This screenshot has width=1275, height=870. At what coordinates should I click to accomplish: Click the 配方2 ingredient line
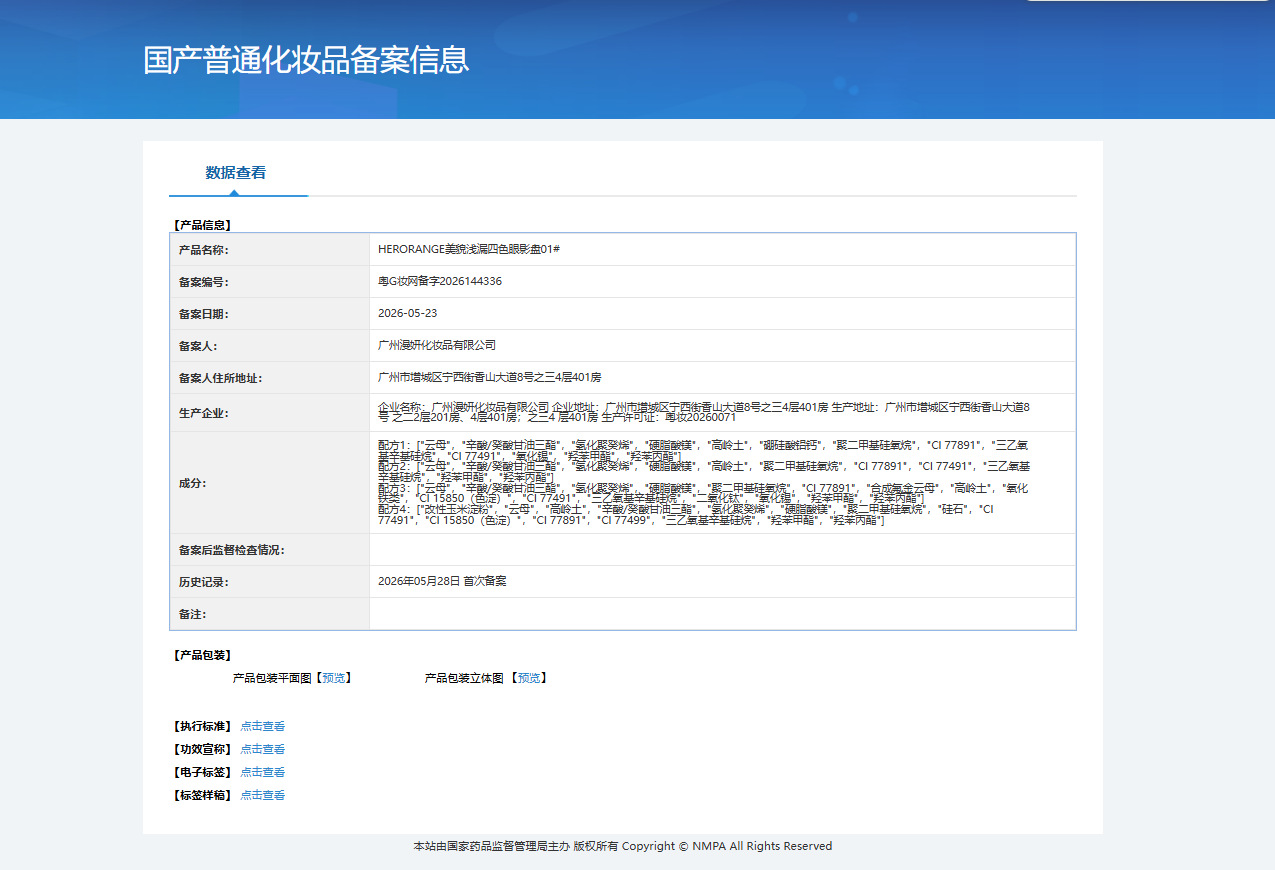click(704, 471)
